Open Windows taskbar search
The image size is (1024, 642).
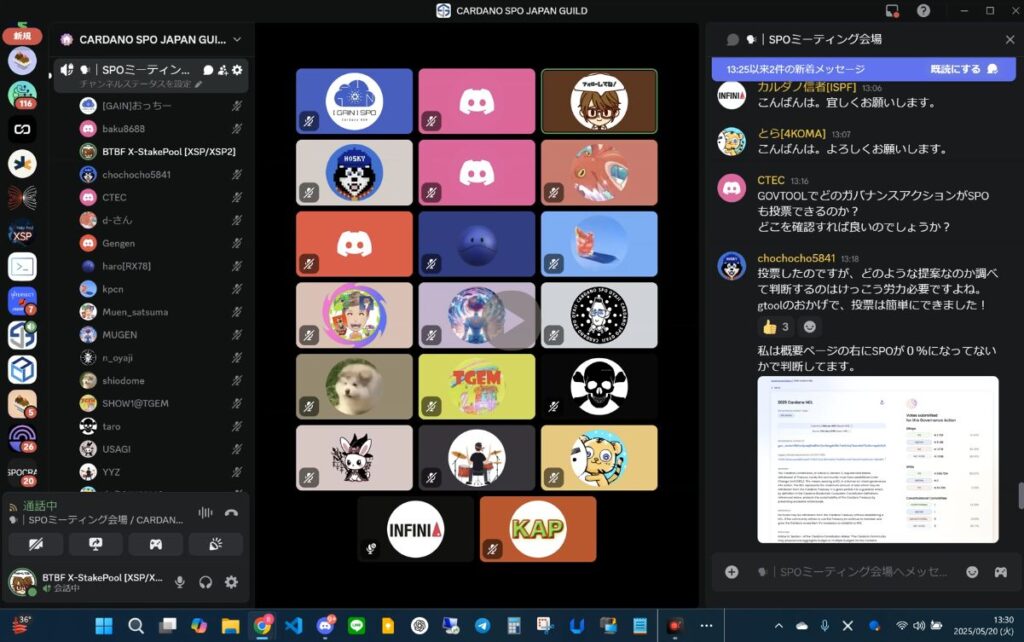pyautogui.click(x=136, y=626)
